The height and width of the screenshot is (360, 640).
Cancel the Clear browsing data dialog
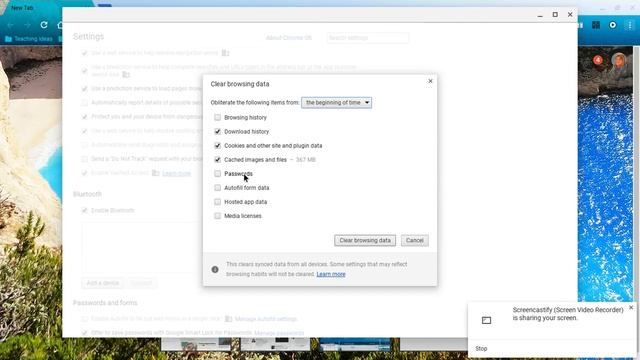coord(415,240)
